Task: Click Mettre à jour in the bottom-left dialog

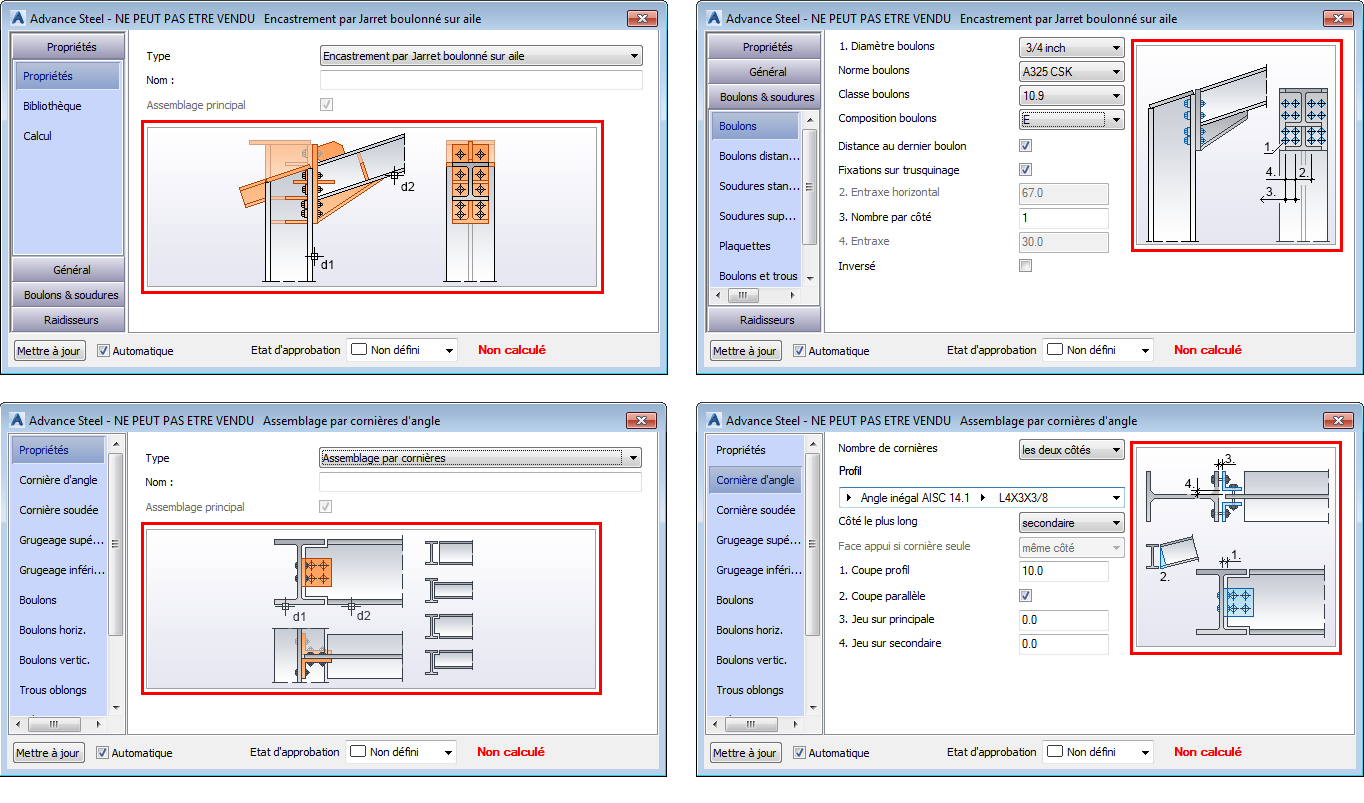Action: [x=49, y=753]
